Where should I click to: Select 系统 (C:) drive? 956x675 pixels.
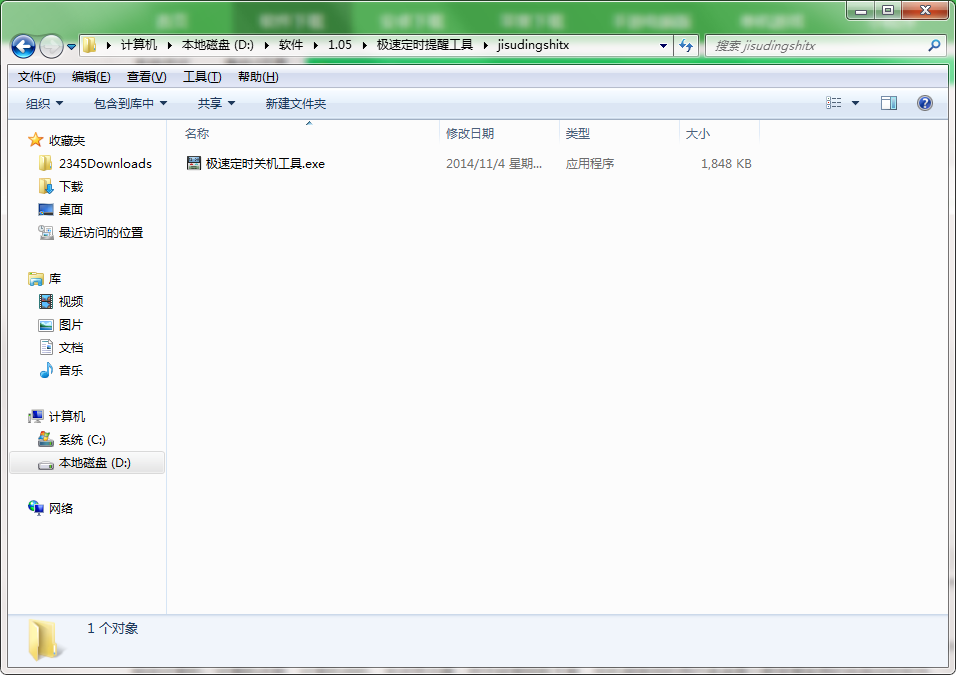point(81,440)
